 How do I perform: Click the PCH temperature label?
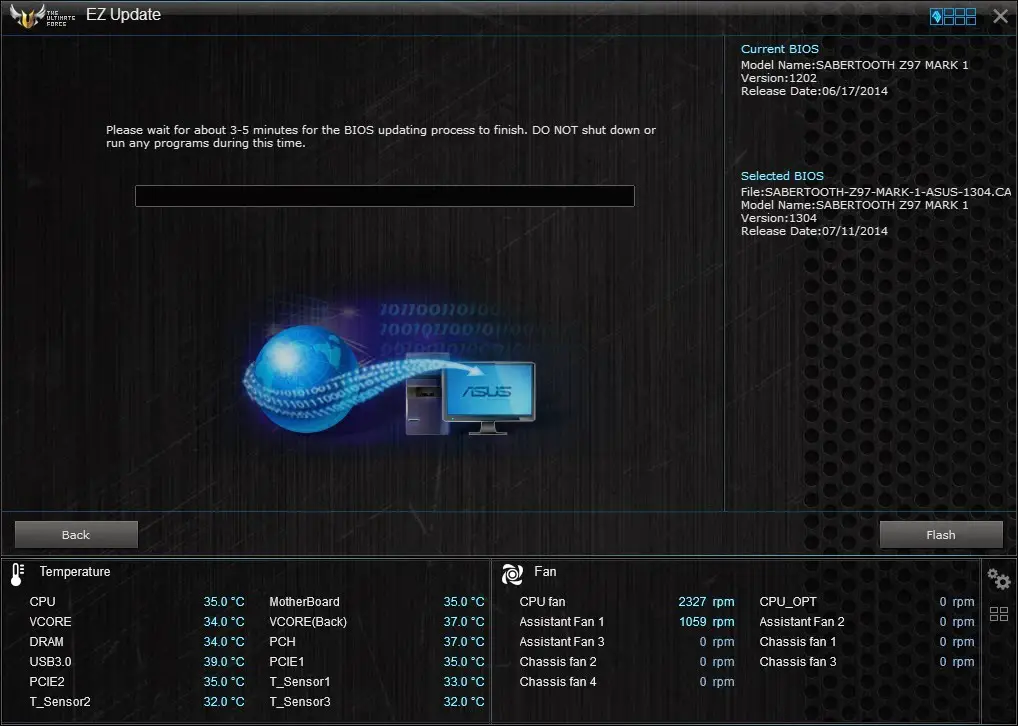coord(282,642)
